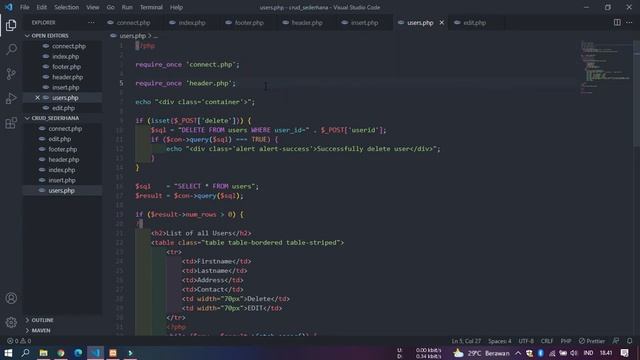Show hidden system tray icons chevron
The height and width of the screenshot is (360, 640).
[518, 353]
